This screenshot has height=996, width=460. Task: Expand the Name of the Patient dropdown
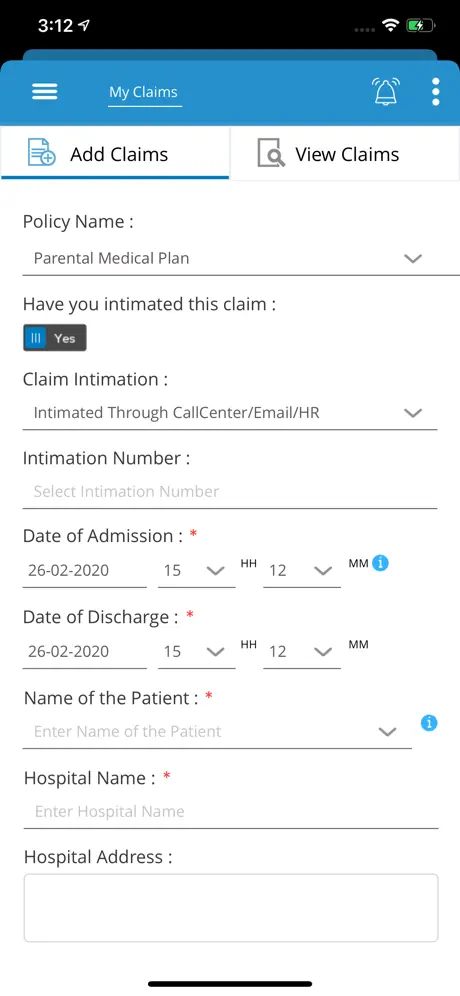[217, 732]
